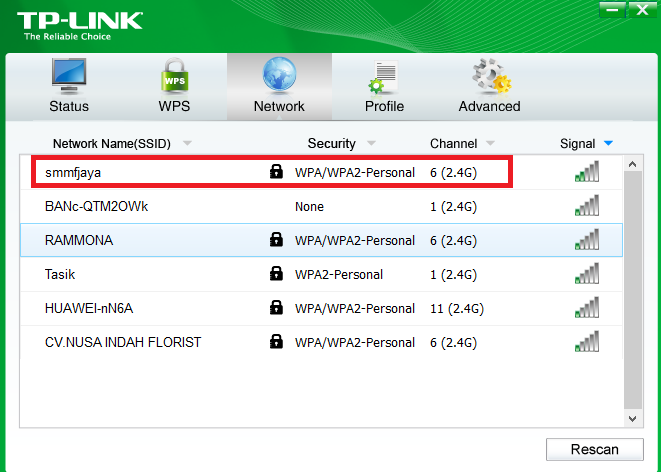Switch to the Profile tab label
The height and width of the screenshot is (472, 661).
pos(384,106)
